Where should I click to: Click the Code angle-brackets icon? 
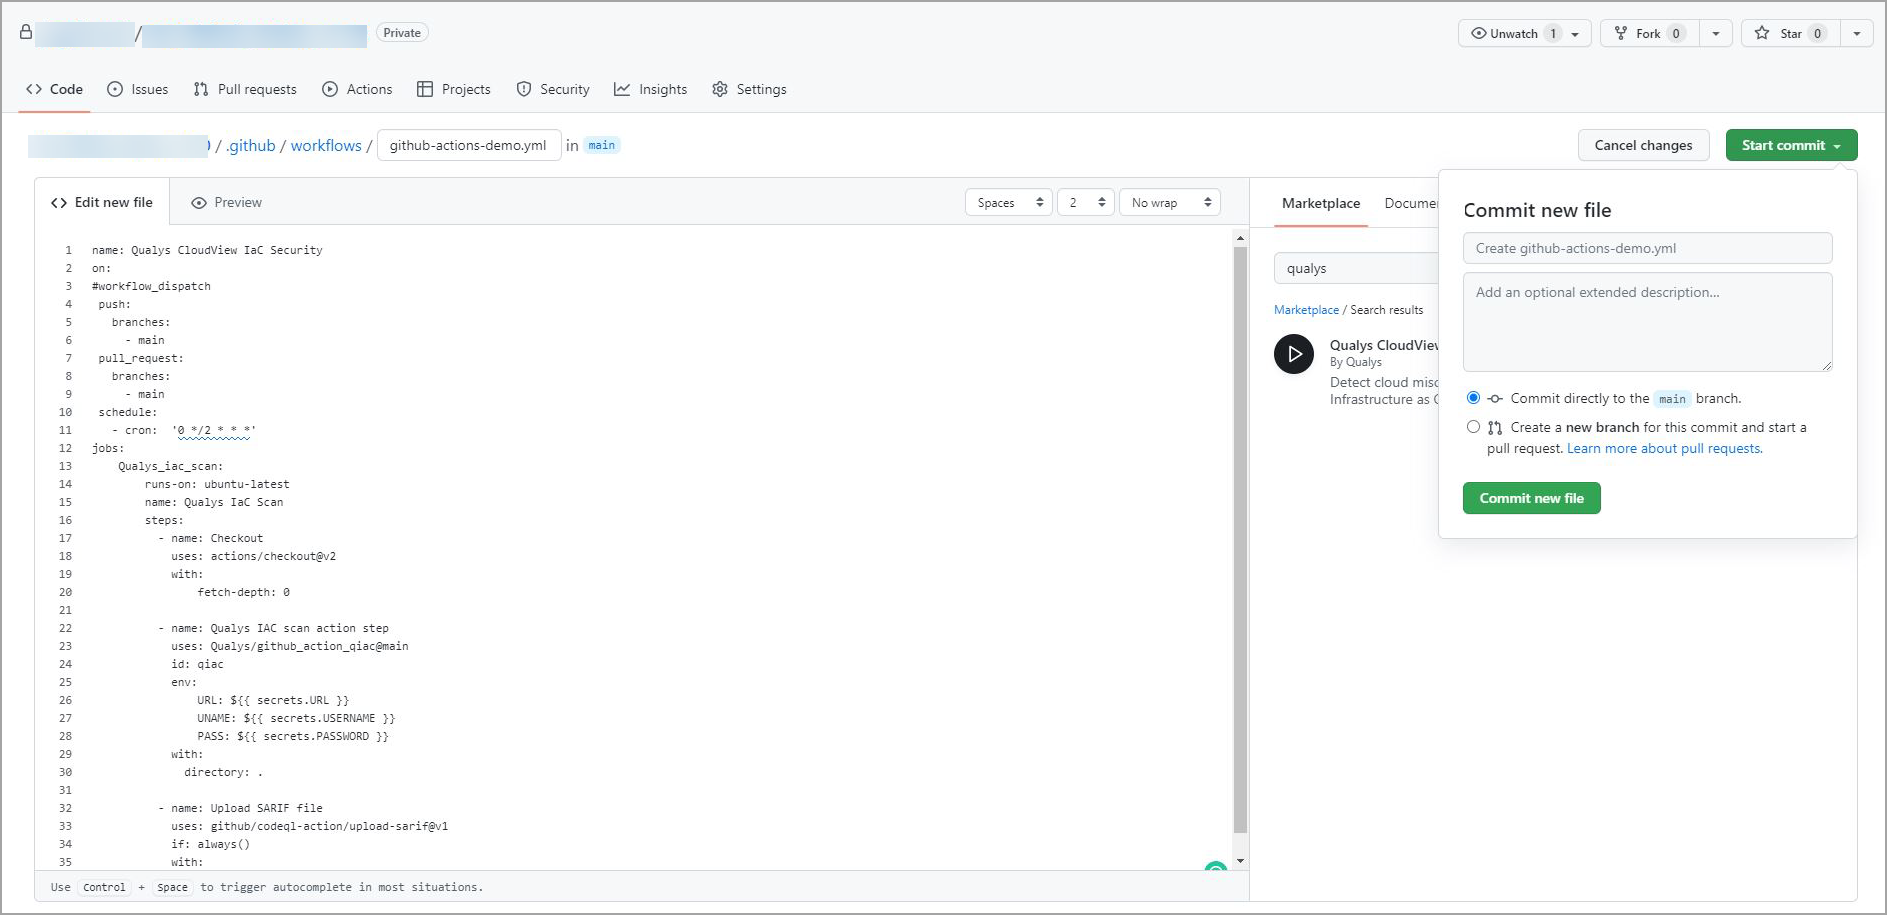(33, 89)
